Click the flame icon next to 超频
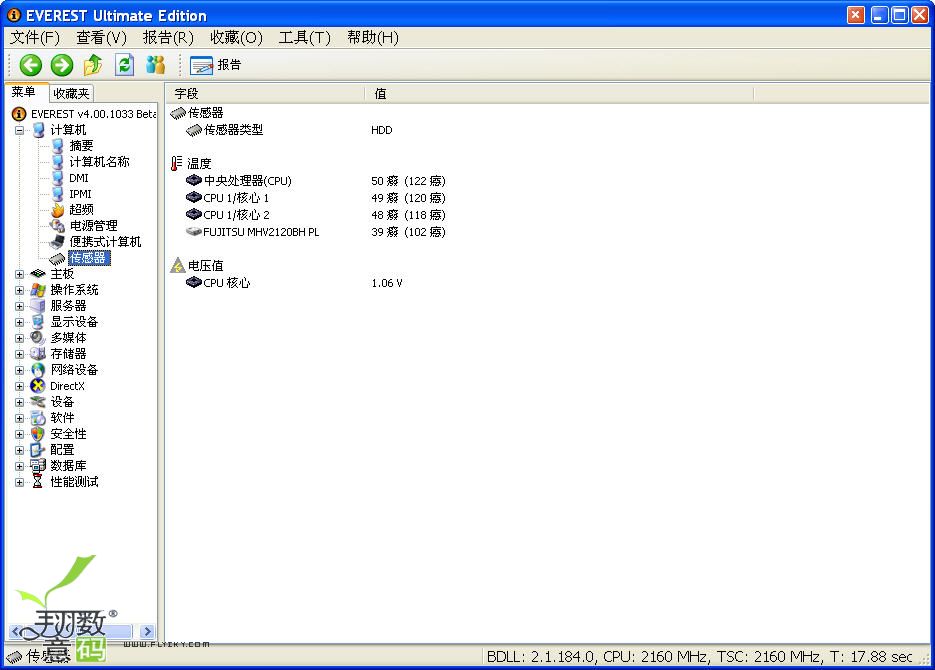 coord(58,210)
